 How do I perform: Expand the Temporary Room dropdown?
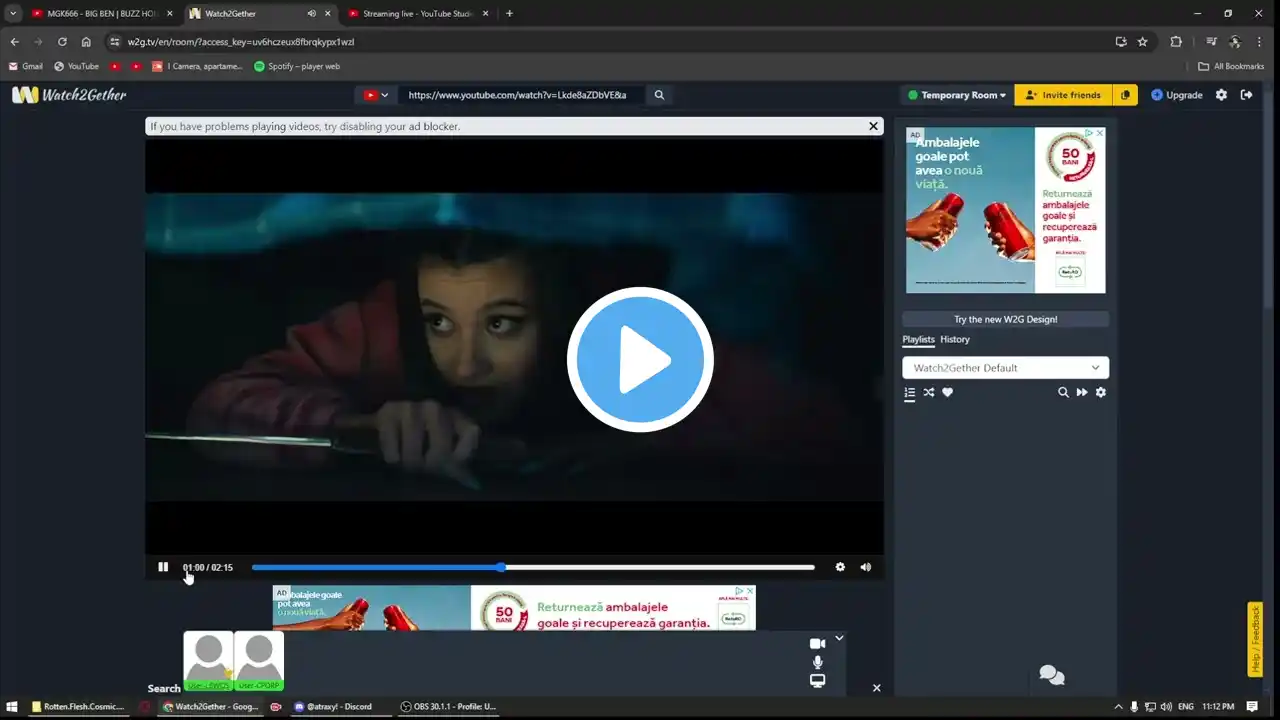956,95
